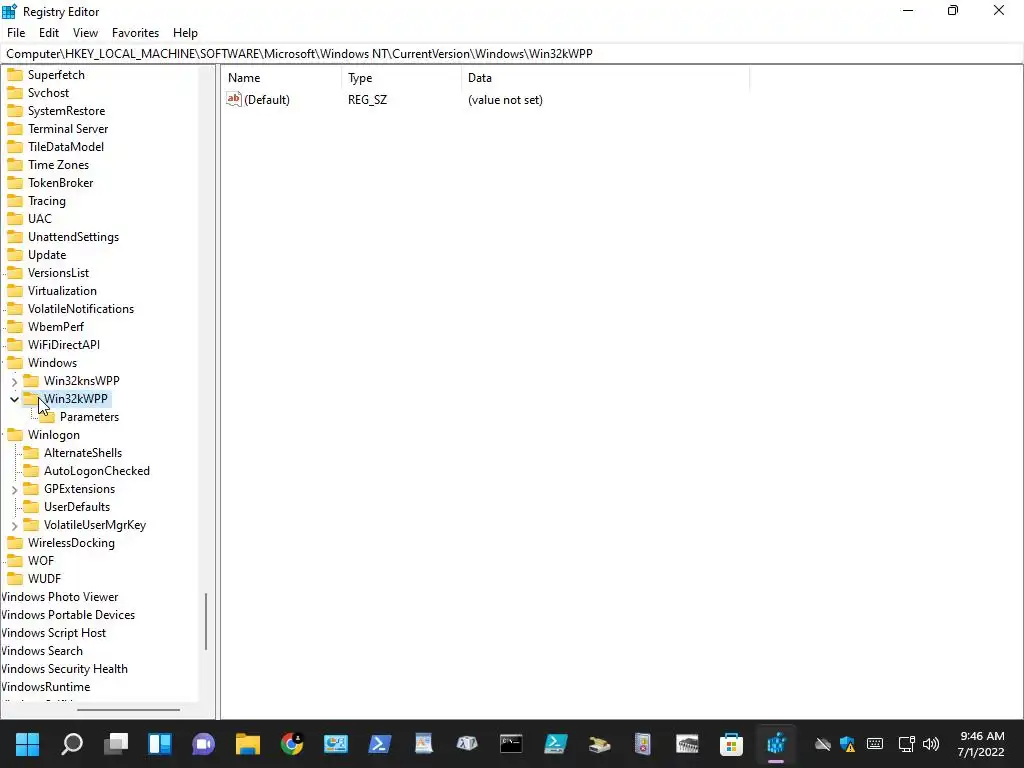
Task: Open Command Prompt from the taskbar
Action: pyautogui.click(x=511, y=743)
